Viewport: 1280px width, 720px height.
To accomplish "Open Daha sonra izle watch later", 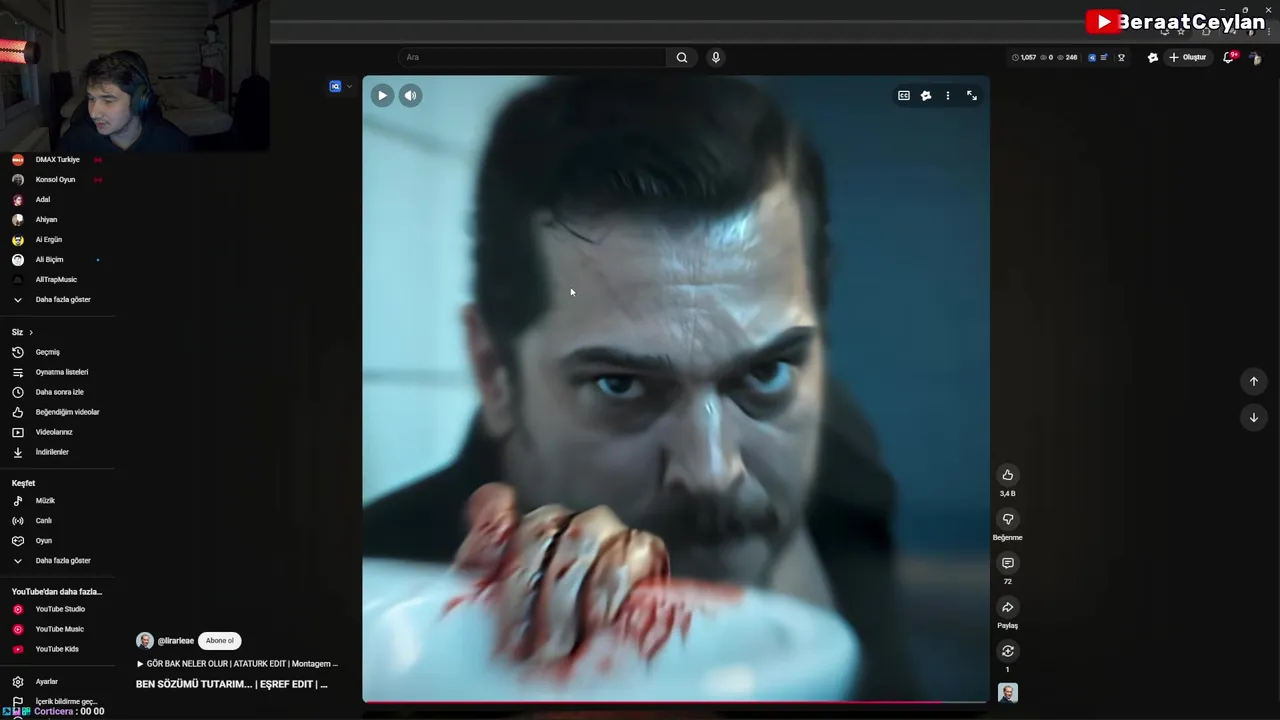I will click(58, 392).
